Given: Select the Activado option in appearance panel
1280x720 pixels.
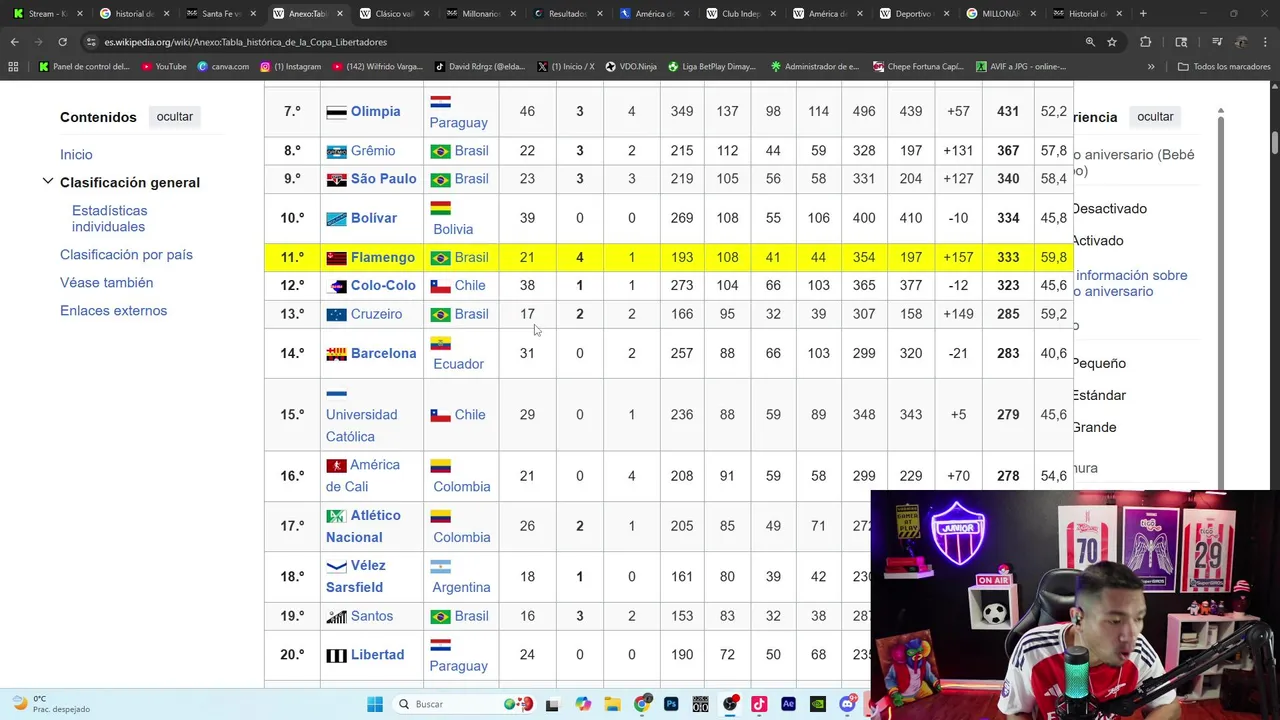Looking at the screenshot, I should [1097, 240].
